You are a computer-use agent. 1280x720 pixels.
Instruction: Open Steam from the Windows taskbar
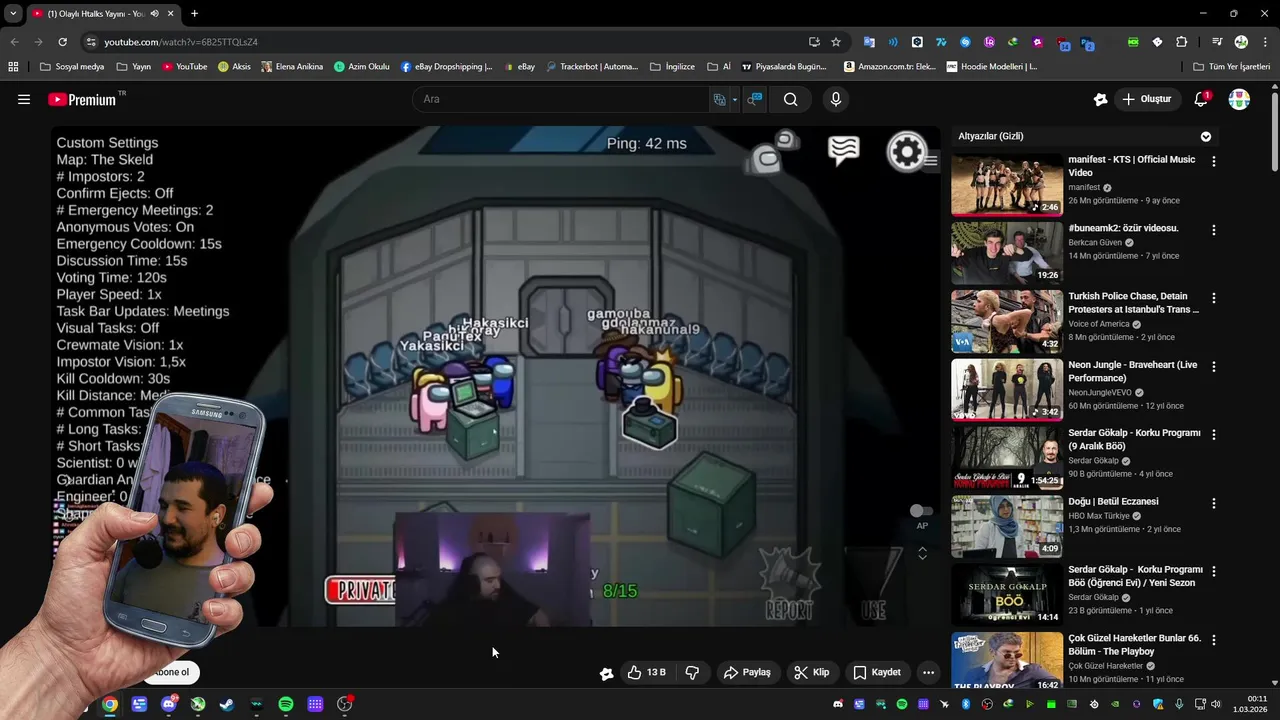tap(227, 704)
